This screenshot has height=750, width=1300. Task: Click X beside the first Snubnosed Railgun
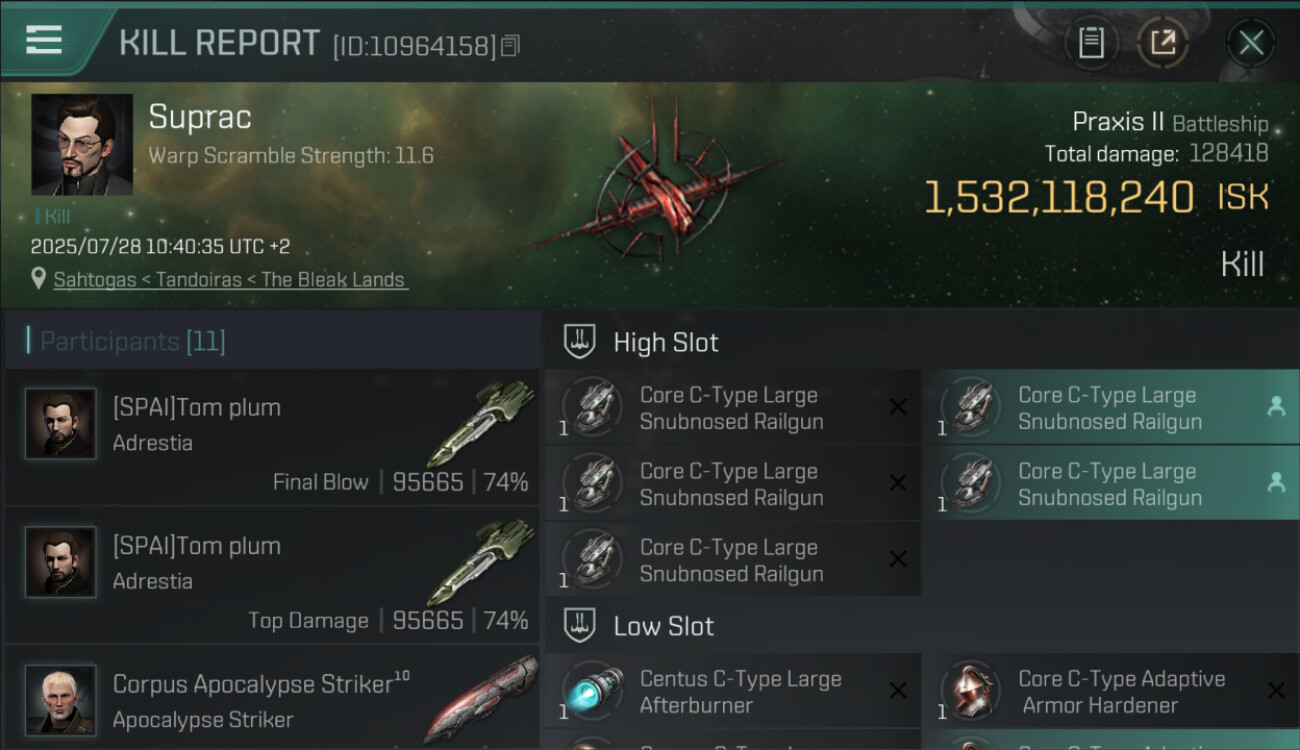[898, 407]
